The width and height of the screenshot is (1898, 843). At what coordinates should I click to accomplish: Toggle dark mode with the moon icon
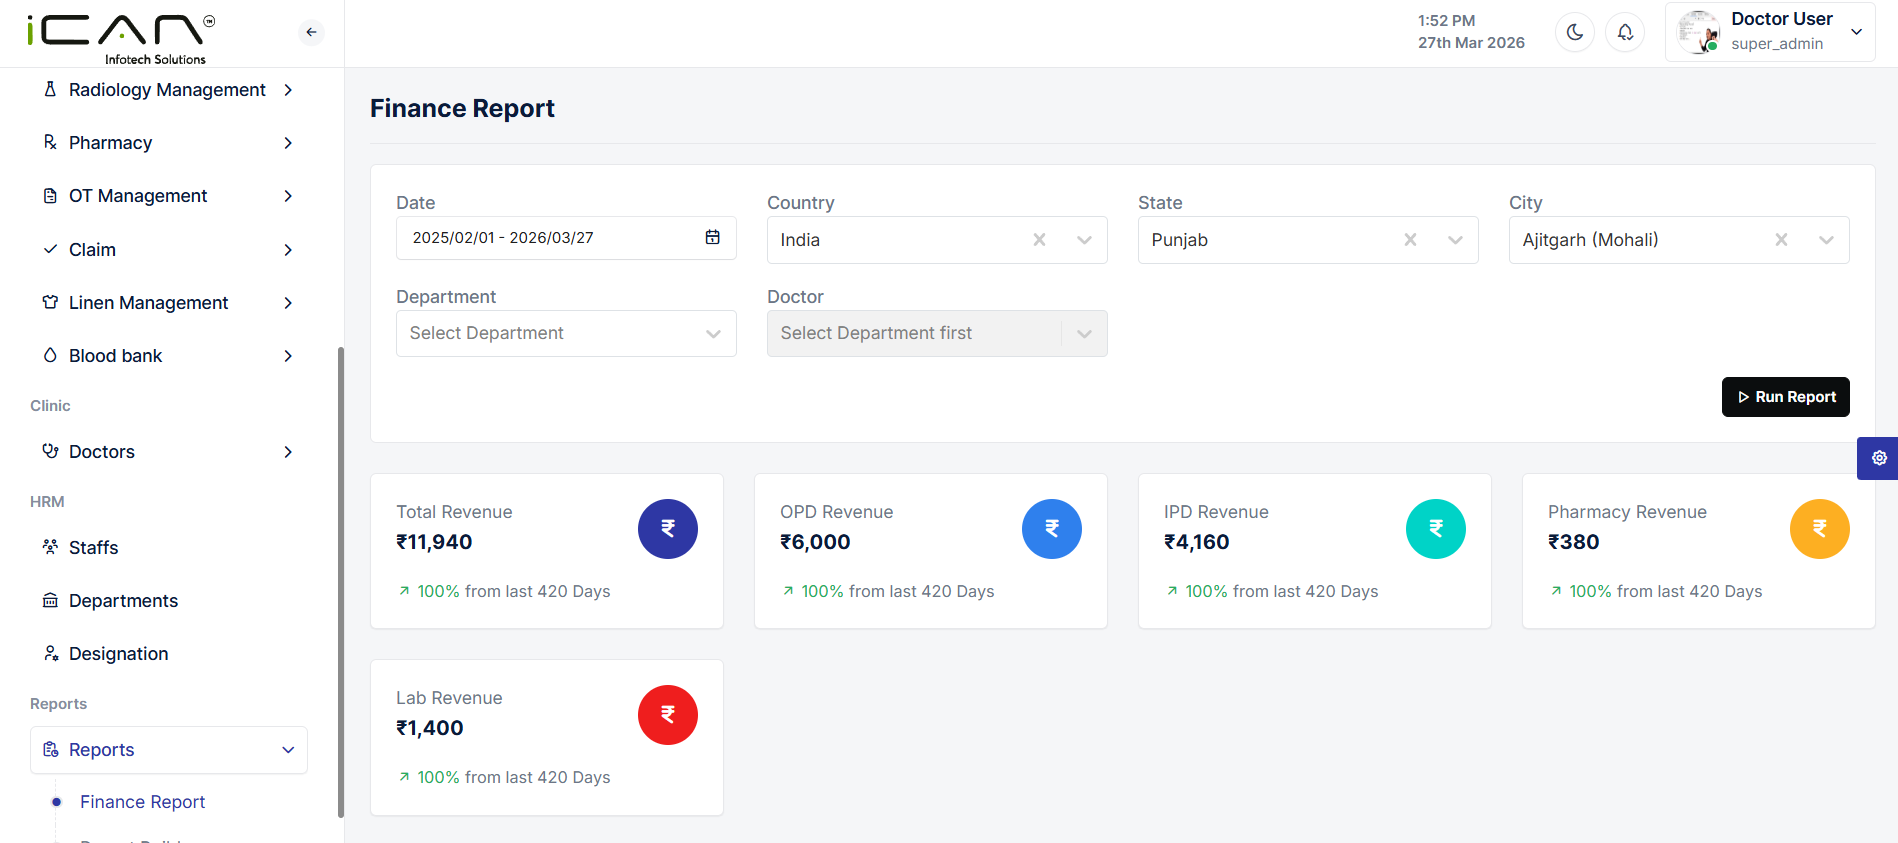point(1574,32)
